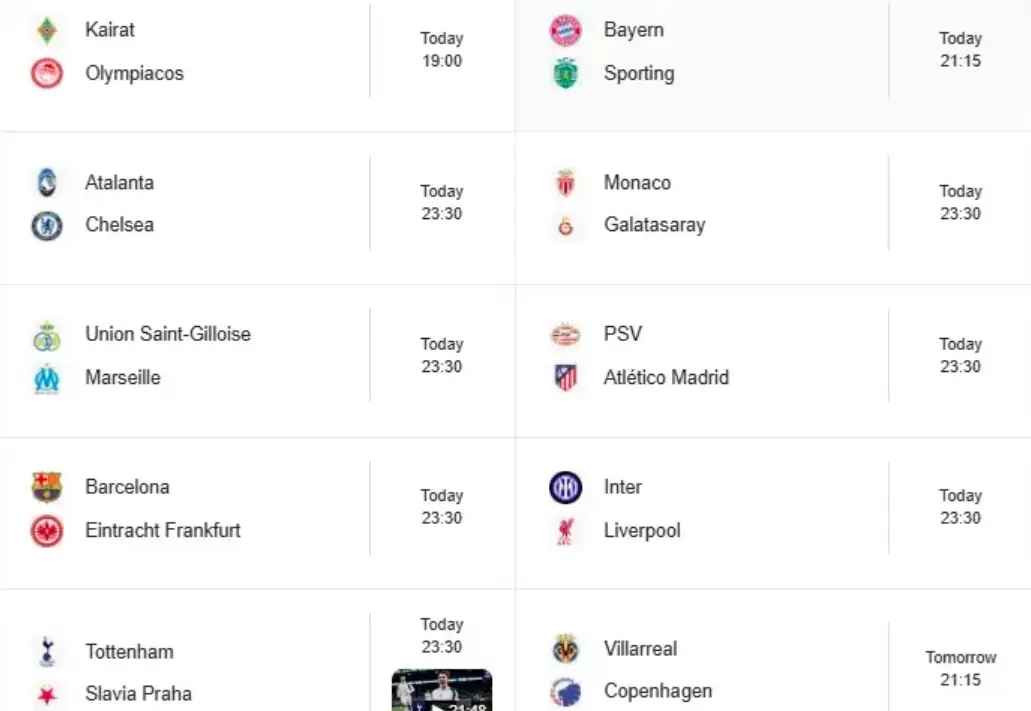The height and width of the screenshot is (711, 1031).
Task: Click the Today 19:00 kickoff time
Action: pos(441,49)
